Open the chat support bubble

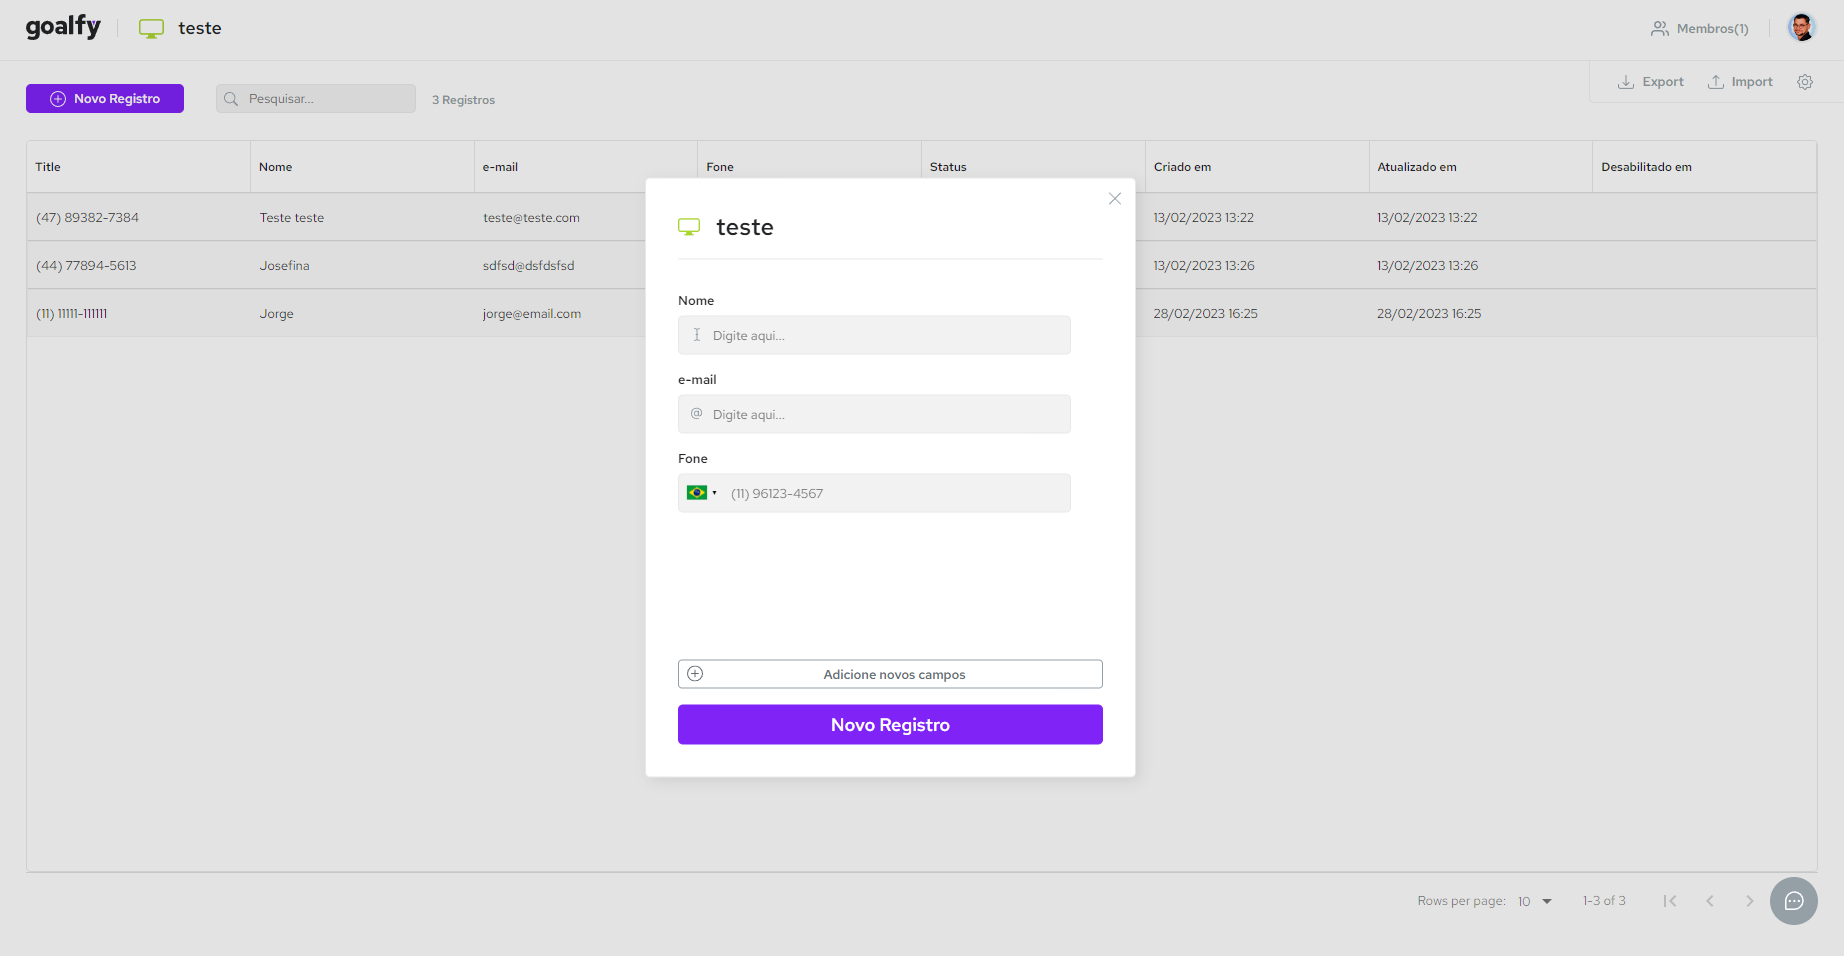(x=1793, y=901)
